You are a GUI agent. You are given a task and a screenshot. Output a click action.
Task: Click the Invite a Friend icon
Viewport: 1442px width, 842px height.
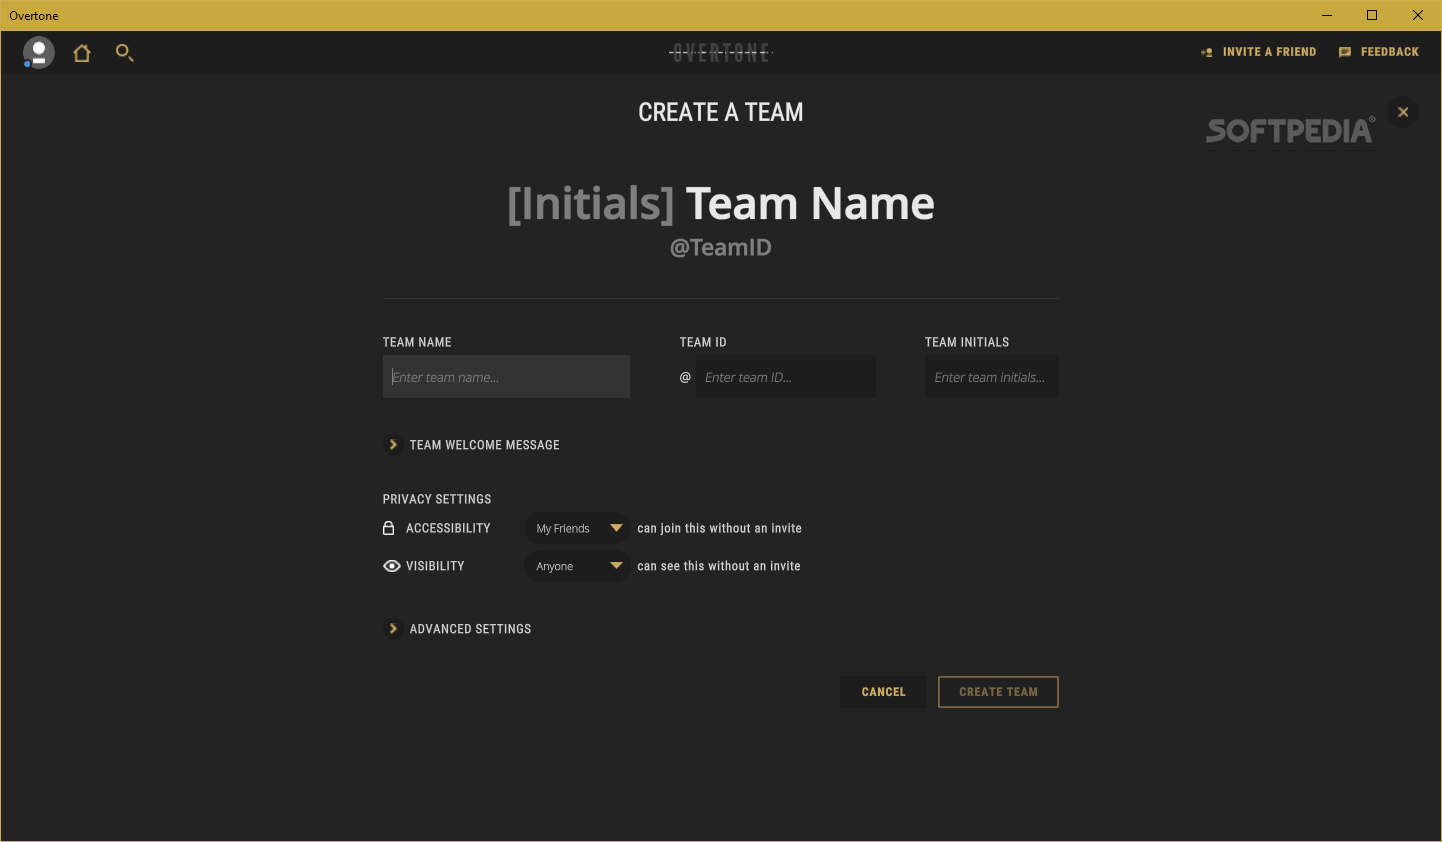pos(1207,52)
